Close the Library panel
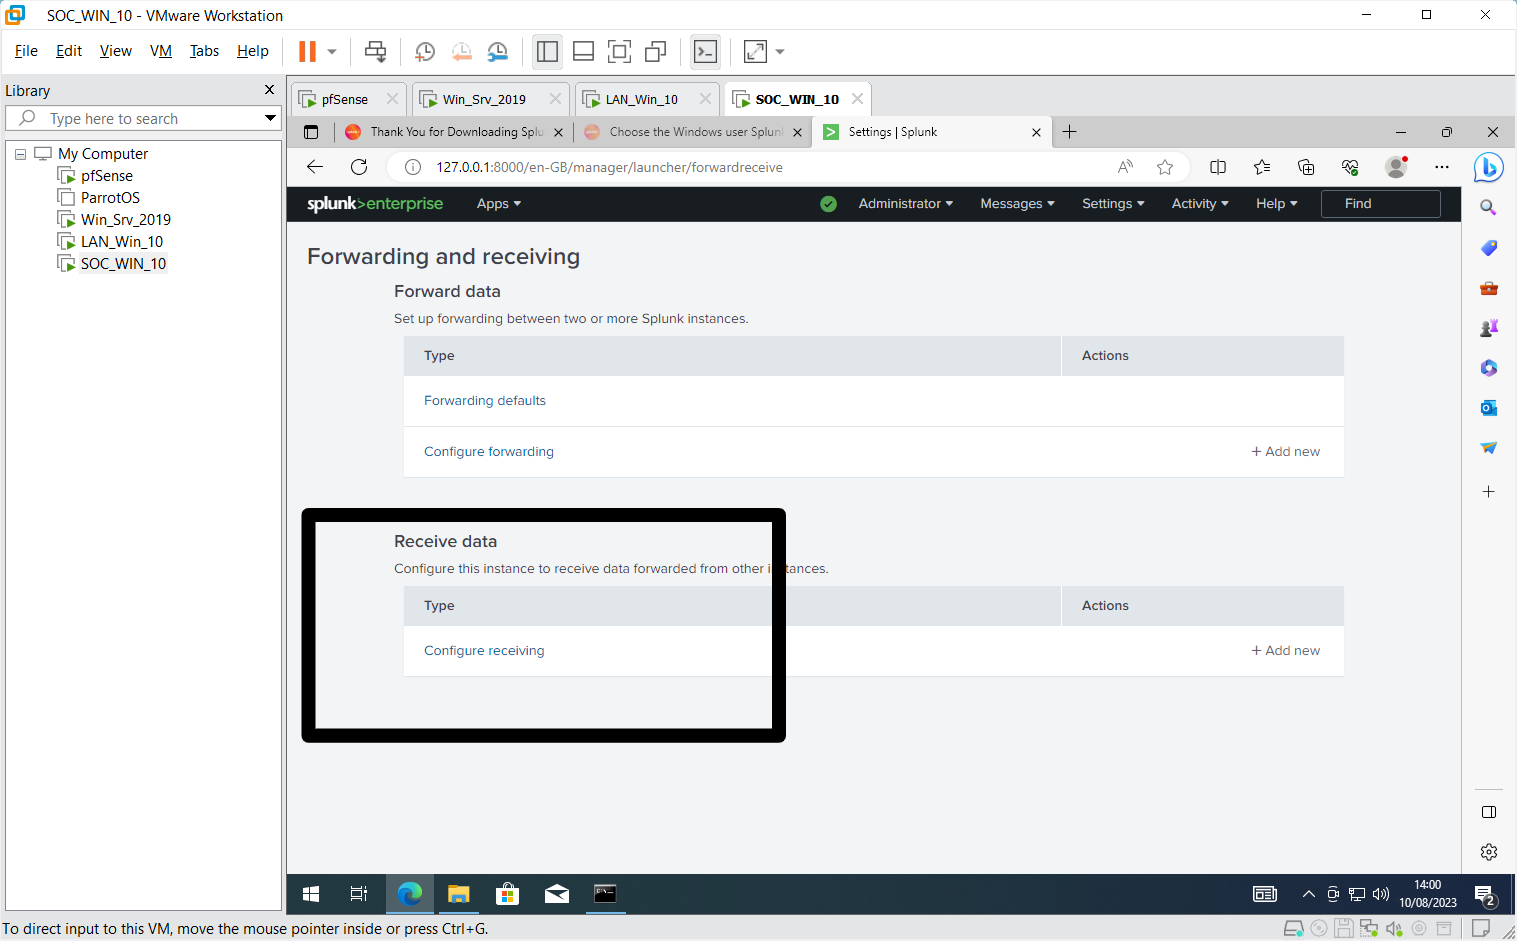This screenshot has height=941, width=1517. [269, 90]
